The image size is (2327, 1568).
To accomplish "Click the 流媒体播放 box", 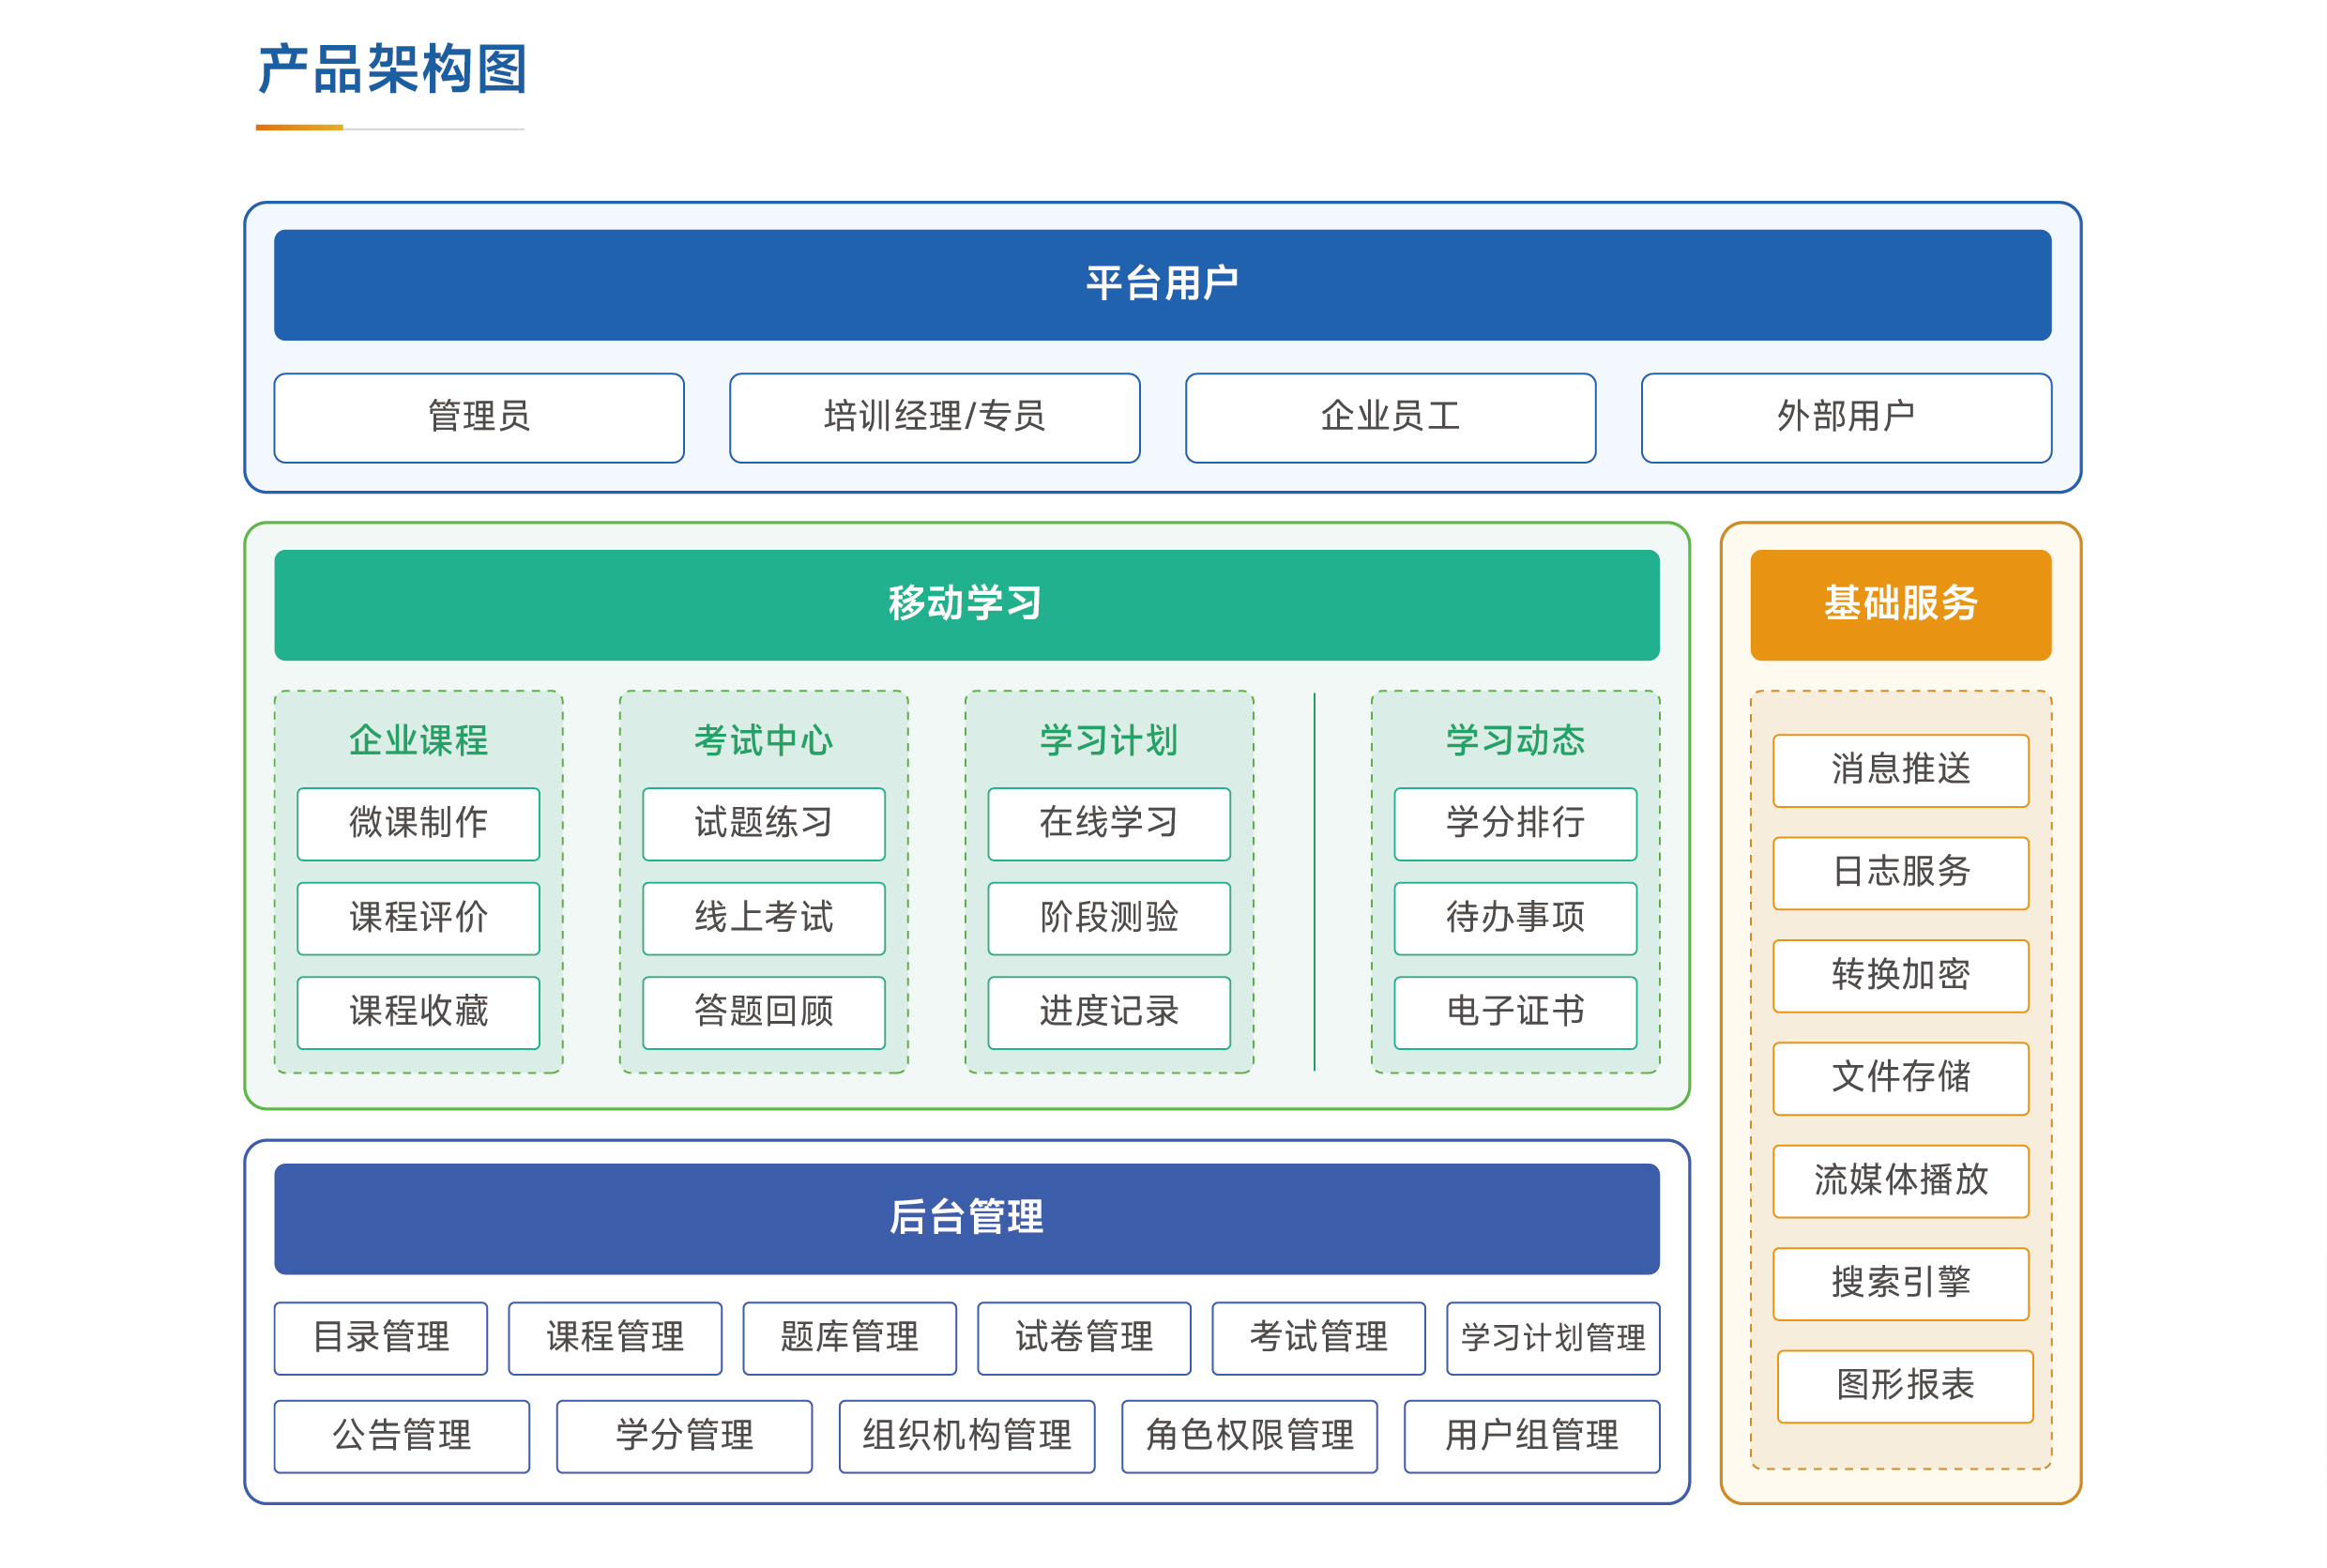I will (1899, 1180).
